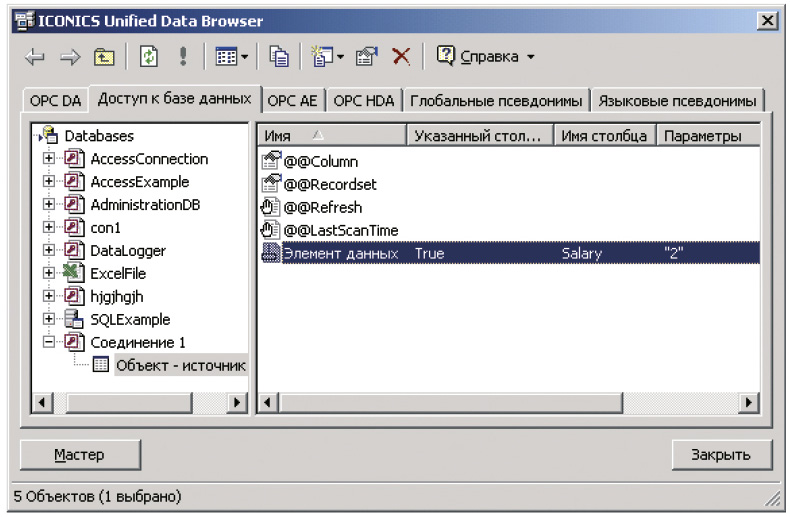Screen dimensions: 790x517
Task: Click the Указанный стол... column header
Action: click(480, 136)
